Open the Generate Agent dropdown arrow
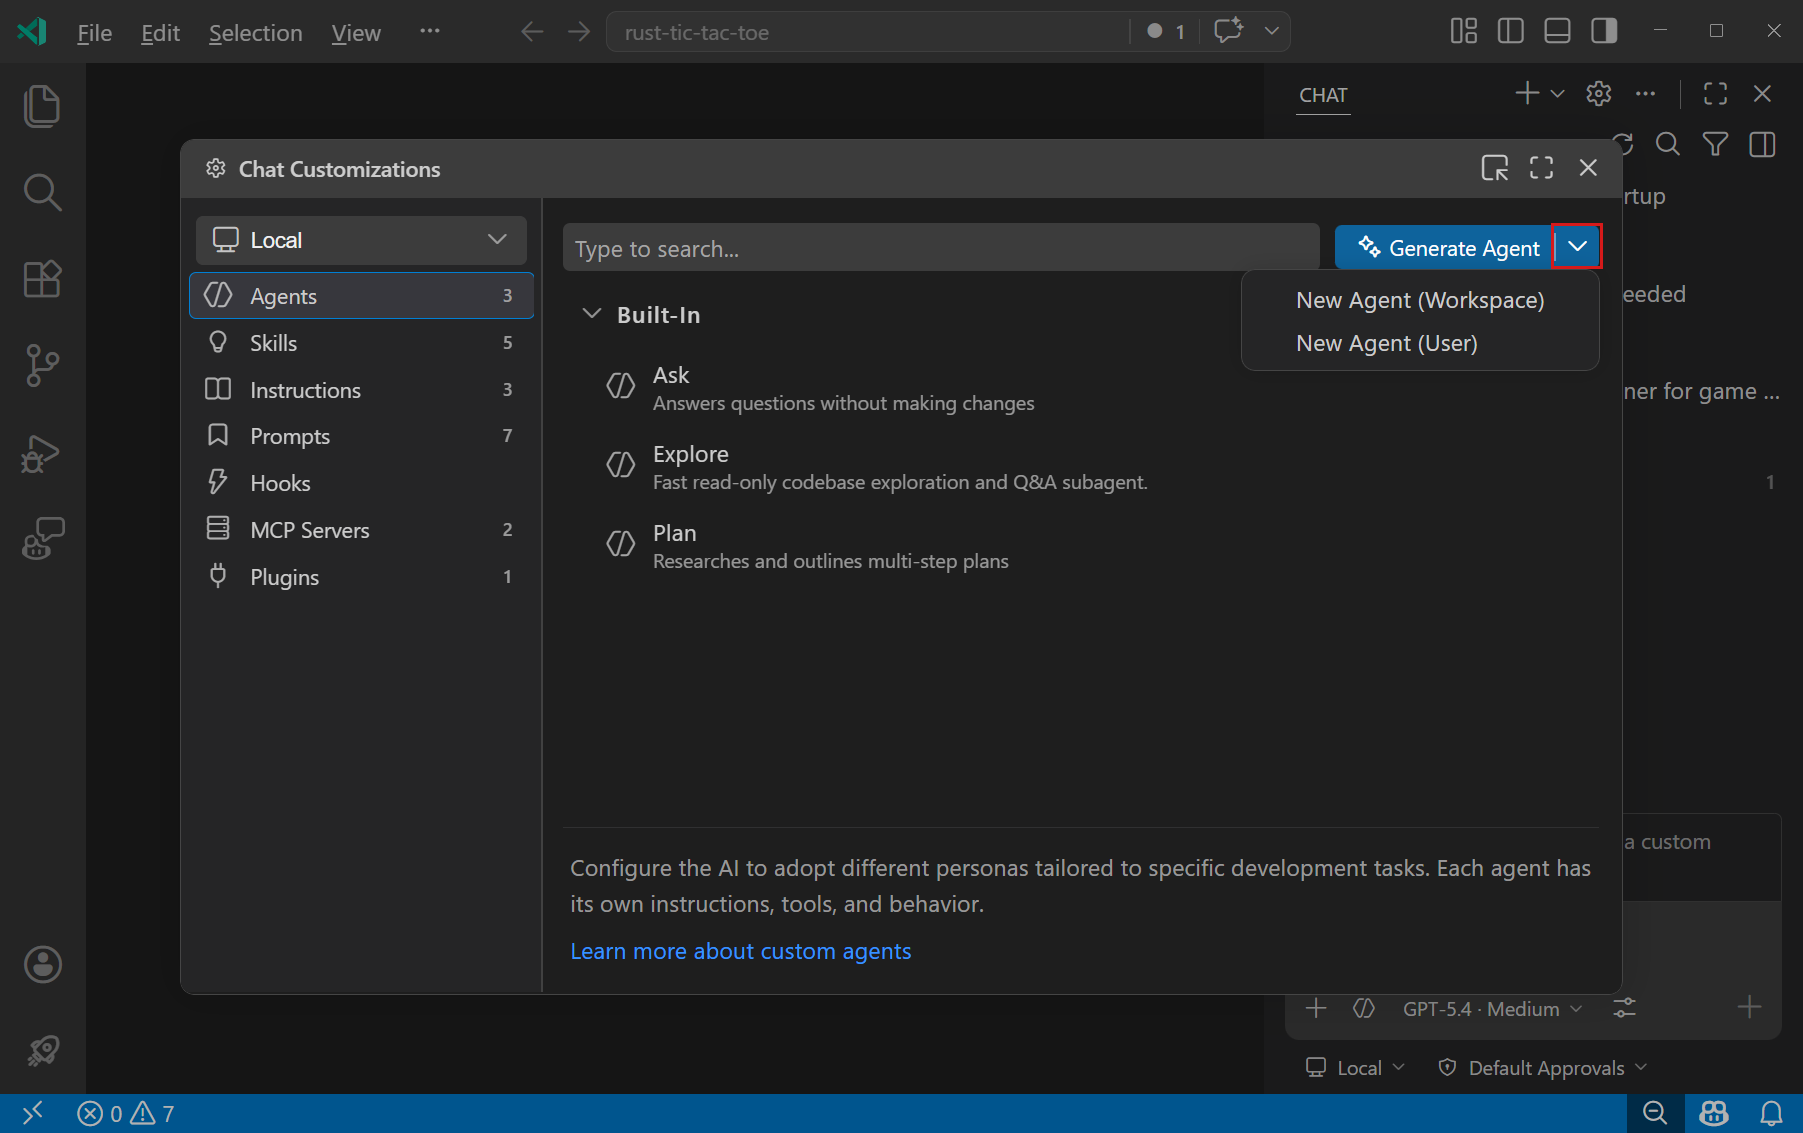The width and height of the screenshot is (1803, 1133). pyautogui.click(x=1576, y=246)
